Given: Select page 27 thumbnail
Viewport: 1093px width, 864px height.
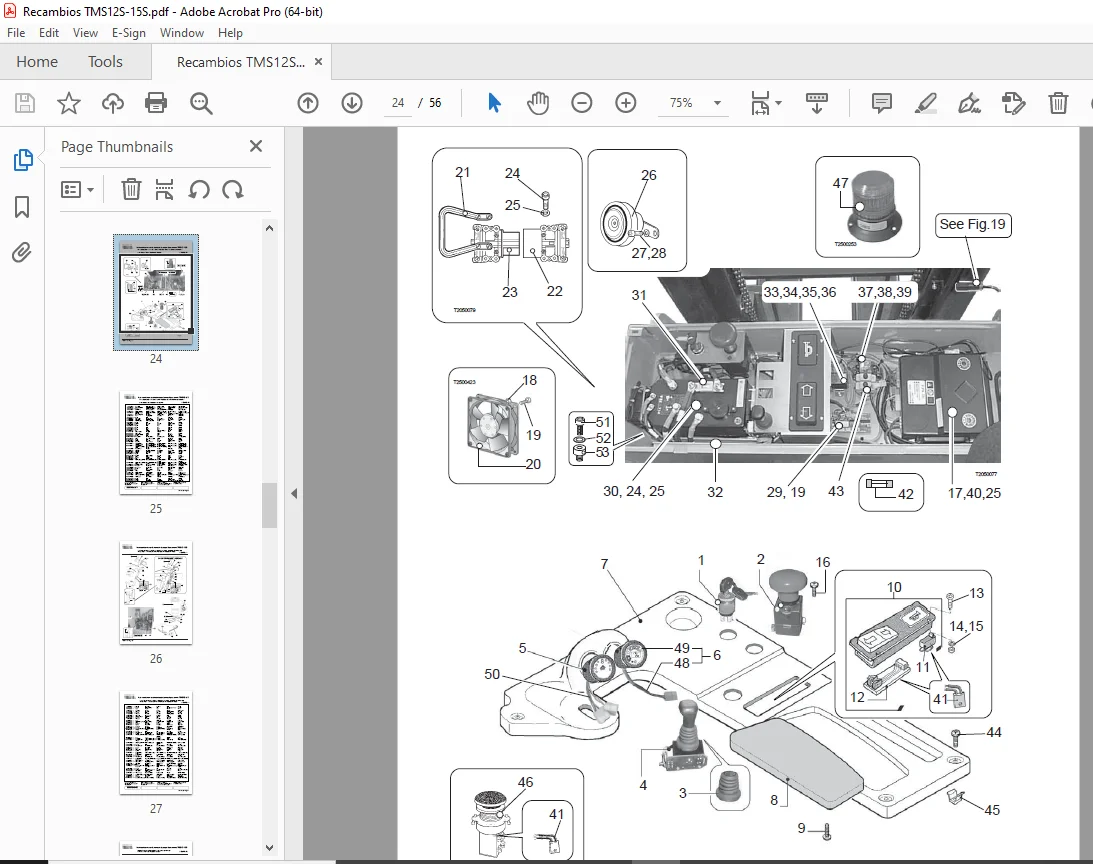Looking at the screenshot, I should point(155,743).
